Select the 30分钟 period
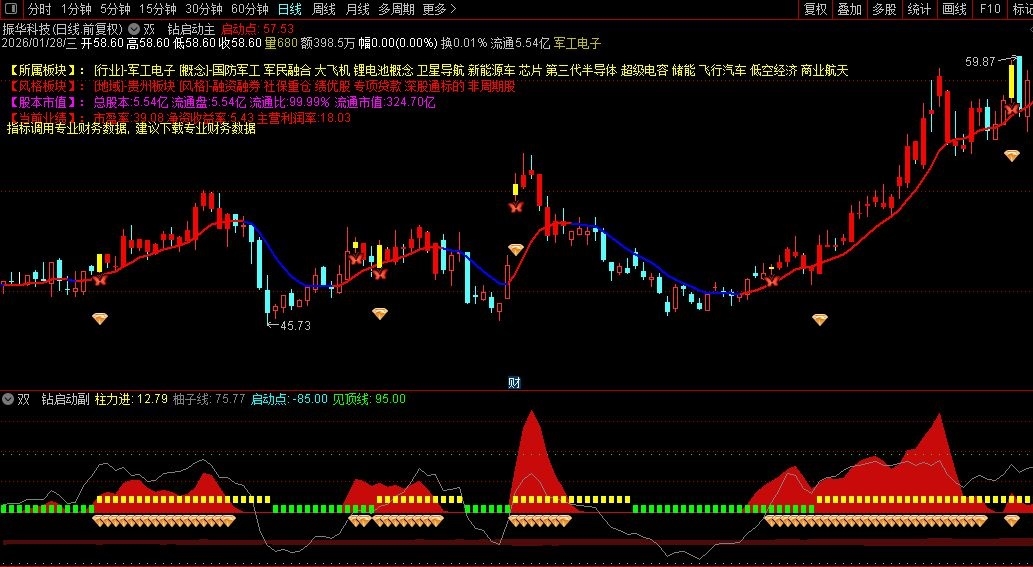This screenshot has height=567, width=1033. click(204, 9)
